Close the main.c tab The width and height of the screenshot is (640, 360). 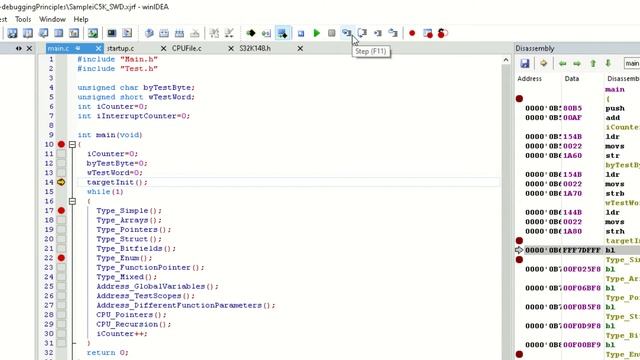click(98, 48)
